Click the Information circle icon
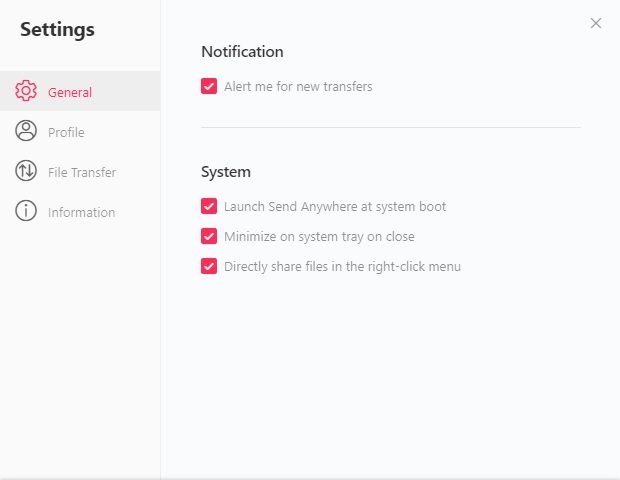Viewport: 620px width, 480px height. [26, 211]
